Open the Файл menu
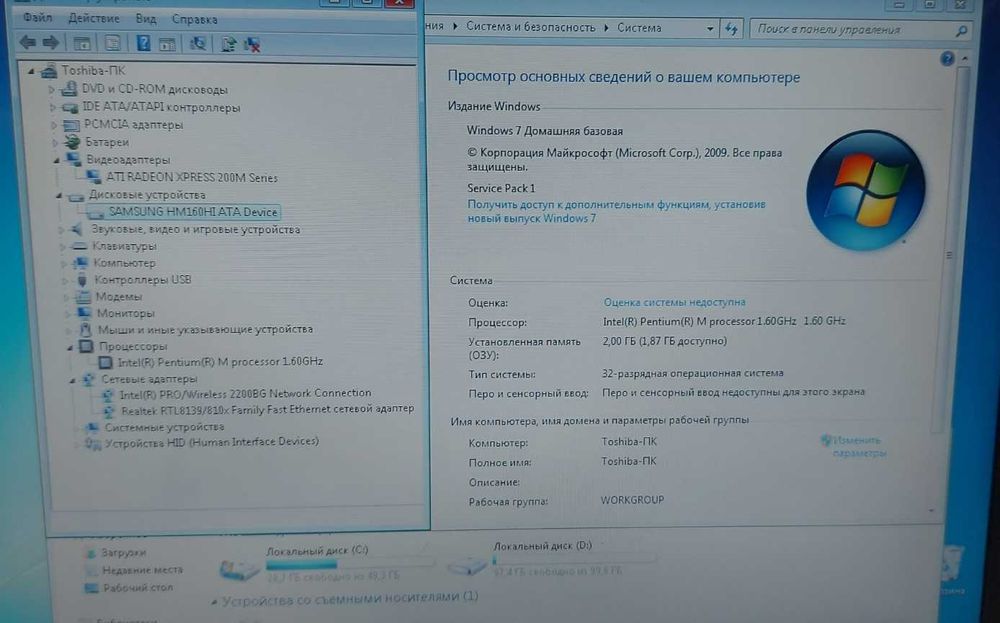The height and width of the screenshot is (623, 1000). click(x=38, y=18)
